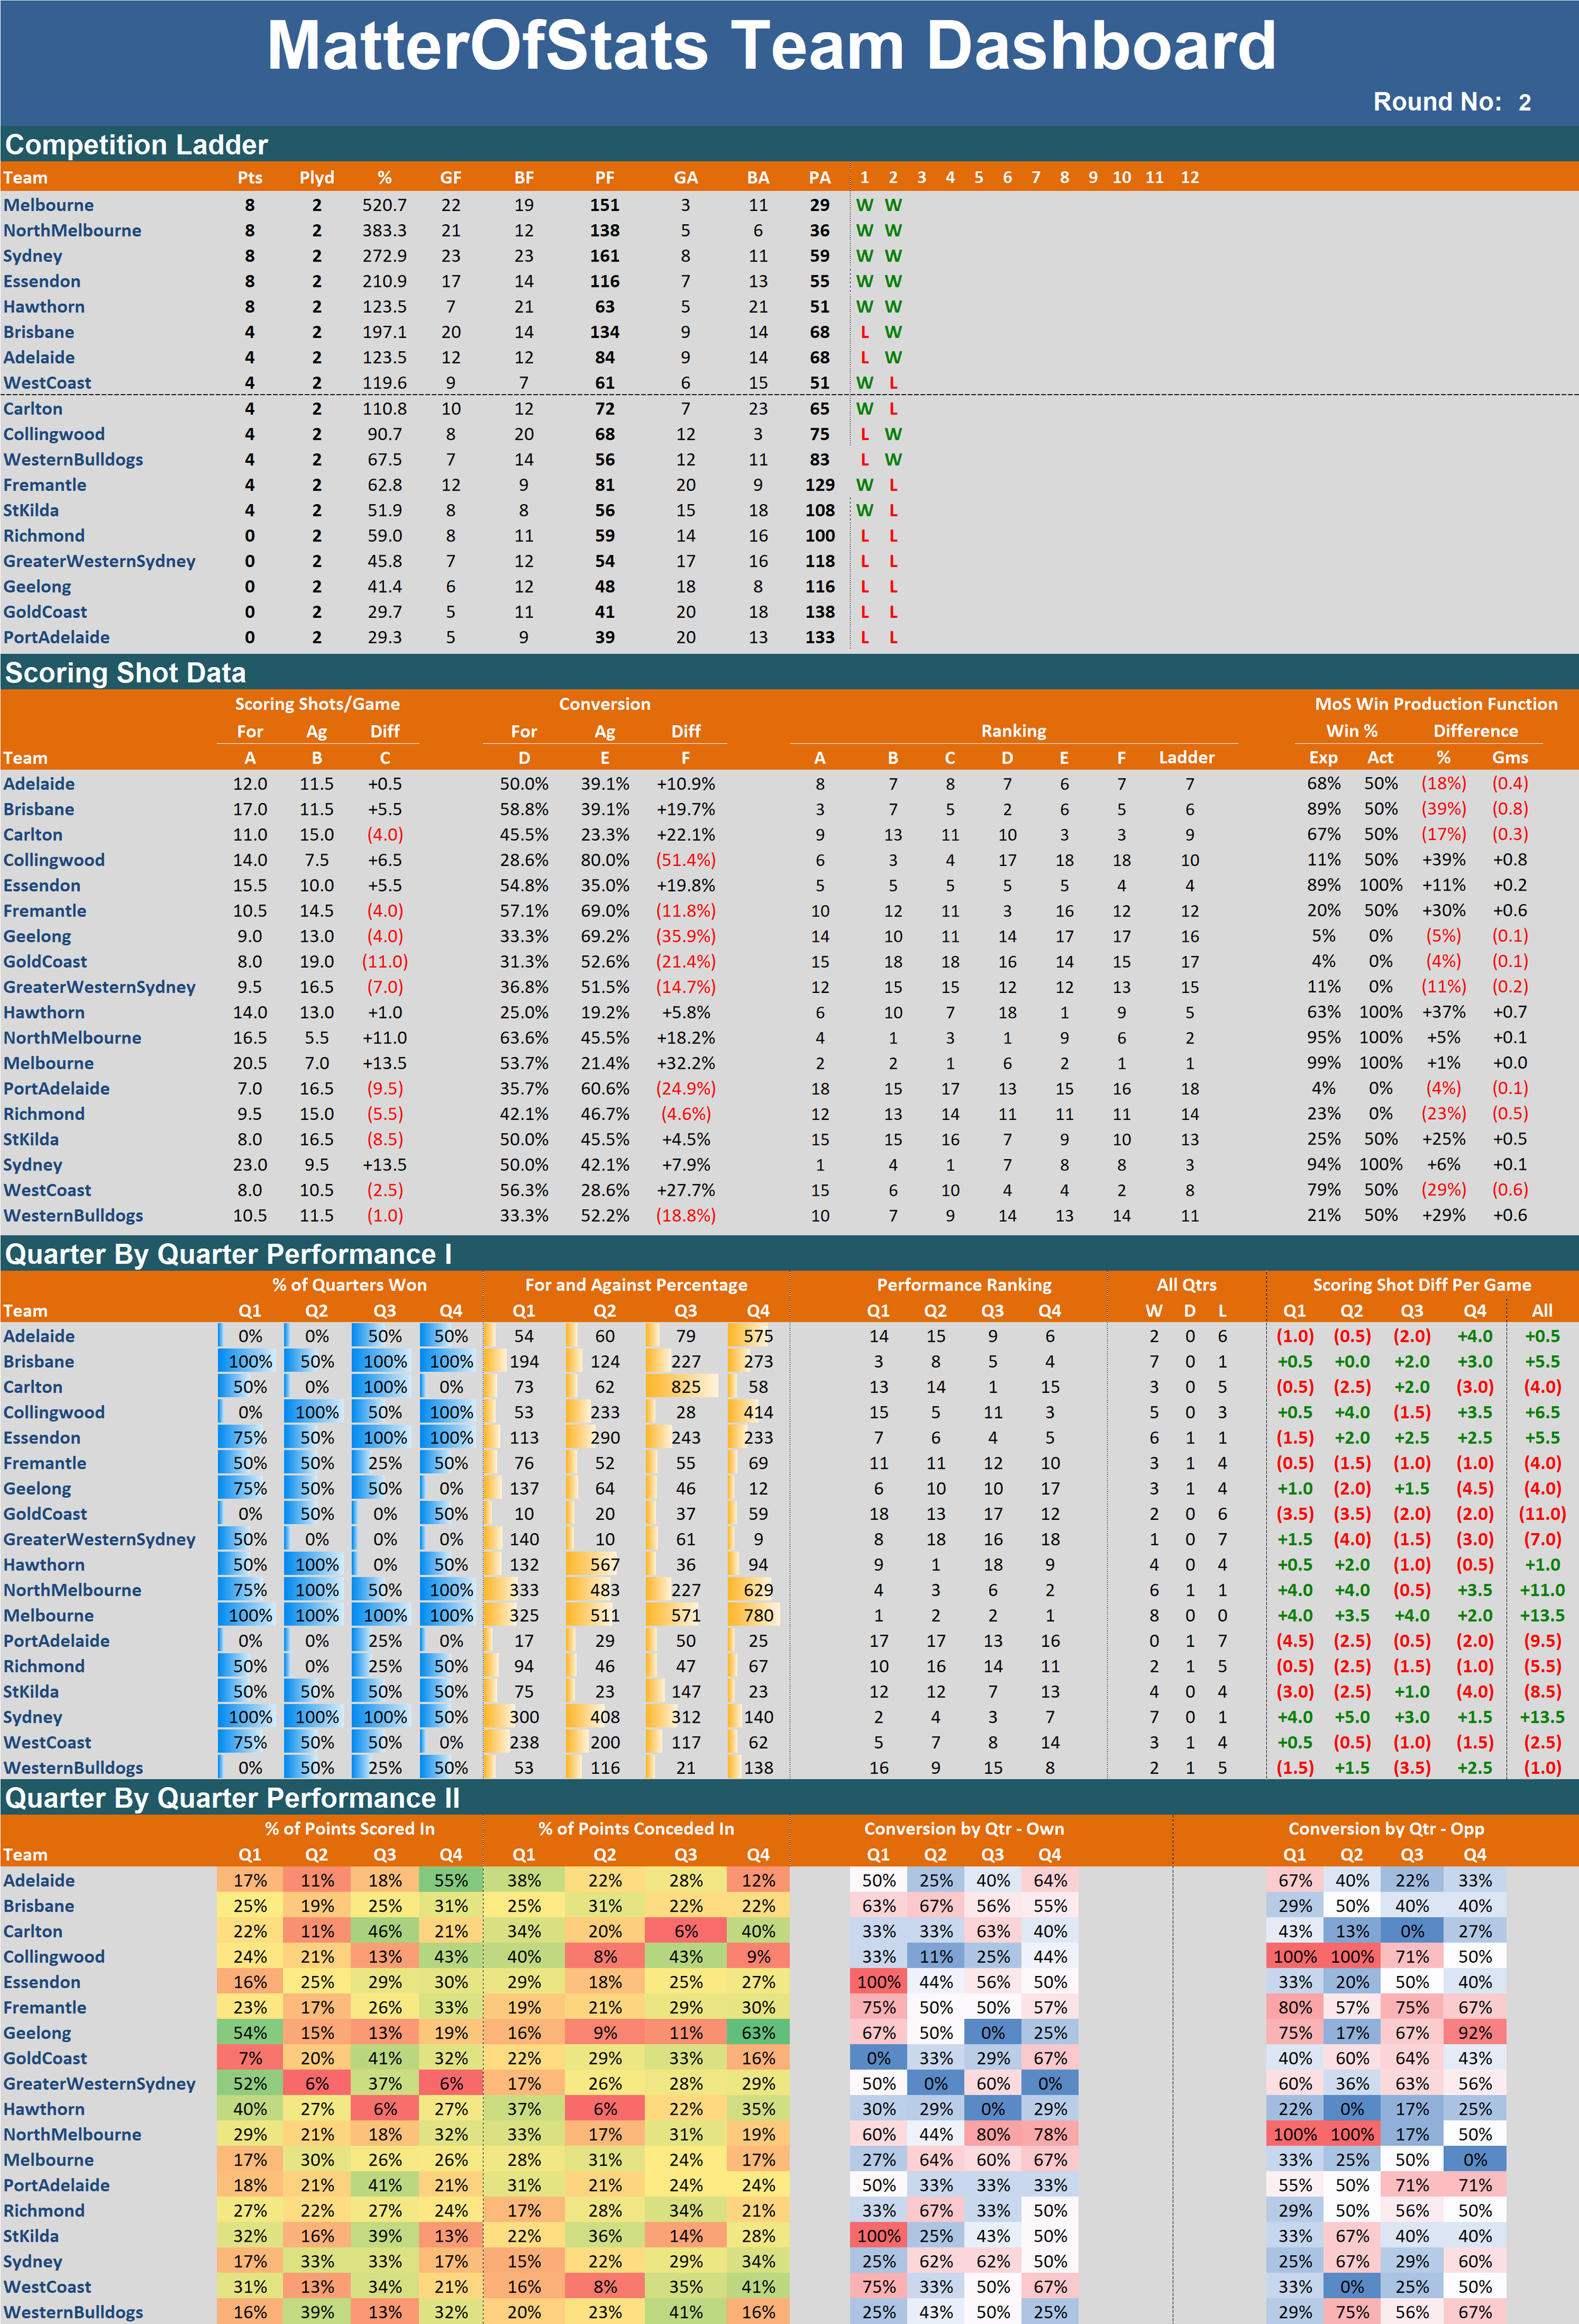The width and height of the screenshot is (1579, 2324).
Task: Click the Competition Ladder section heading
Action: 137,145
